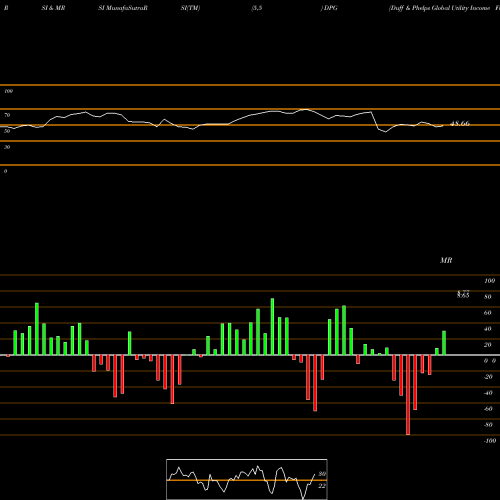Click the RSI value label '48.66'
Viewport: 500px width, 500px height.
coord(460,123)
